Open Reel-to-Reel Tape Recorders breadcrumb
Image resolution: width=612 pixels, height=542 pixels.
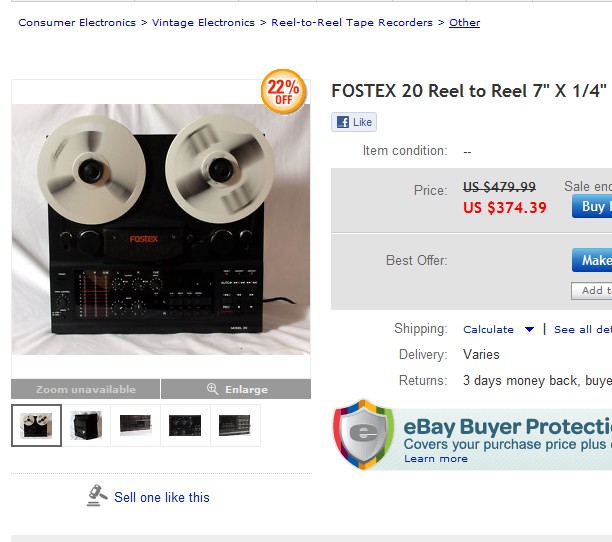click(352, 22)
